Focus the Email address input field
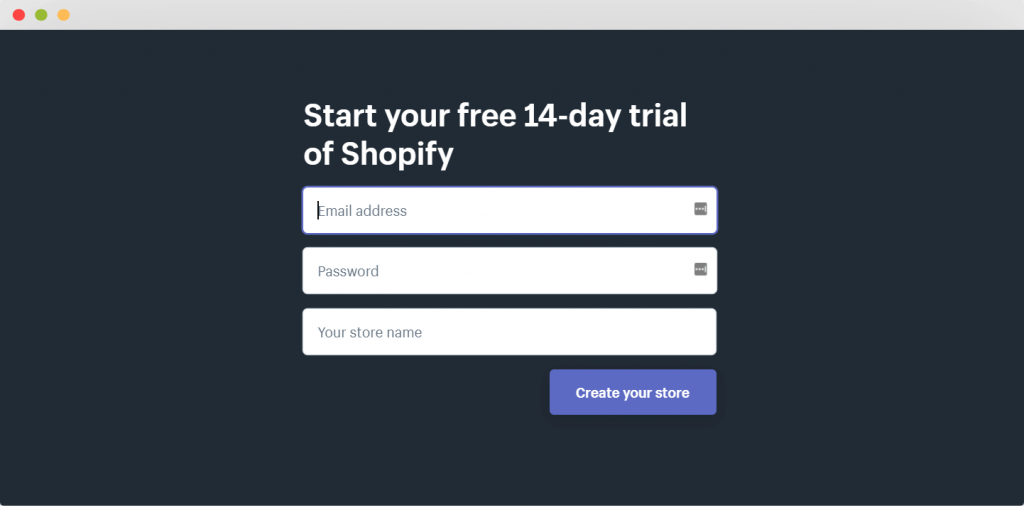This screenshot has width=1024, height=510. 509,210
